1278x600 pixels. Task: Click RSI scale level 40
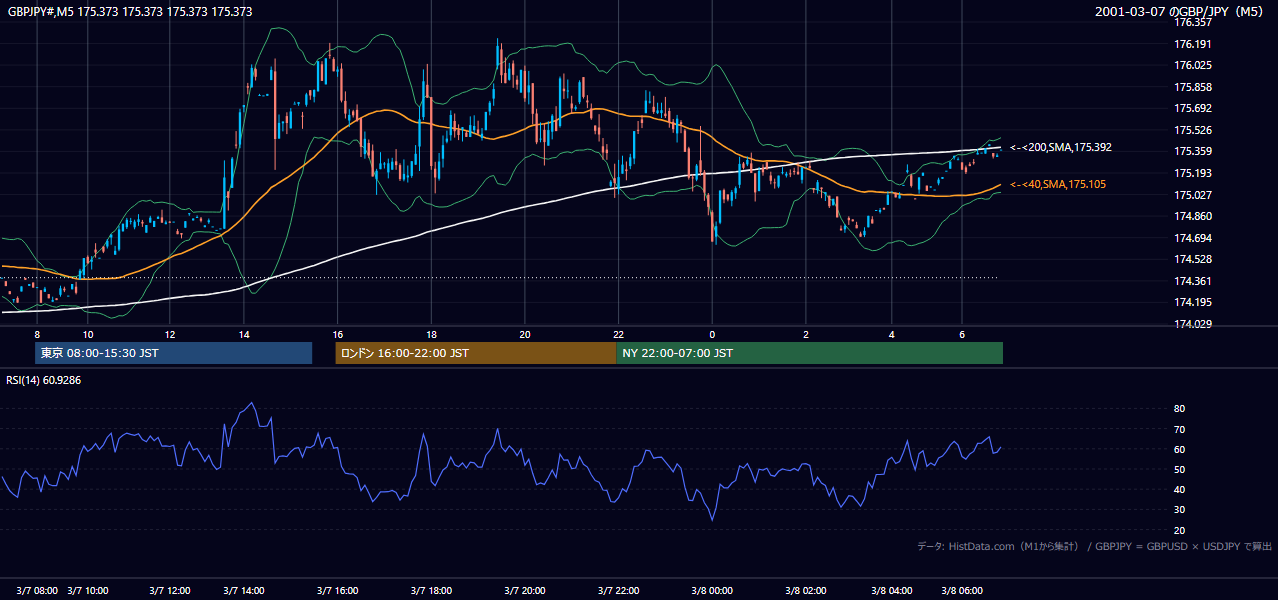point(1179,489)
